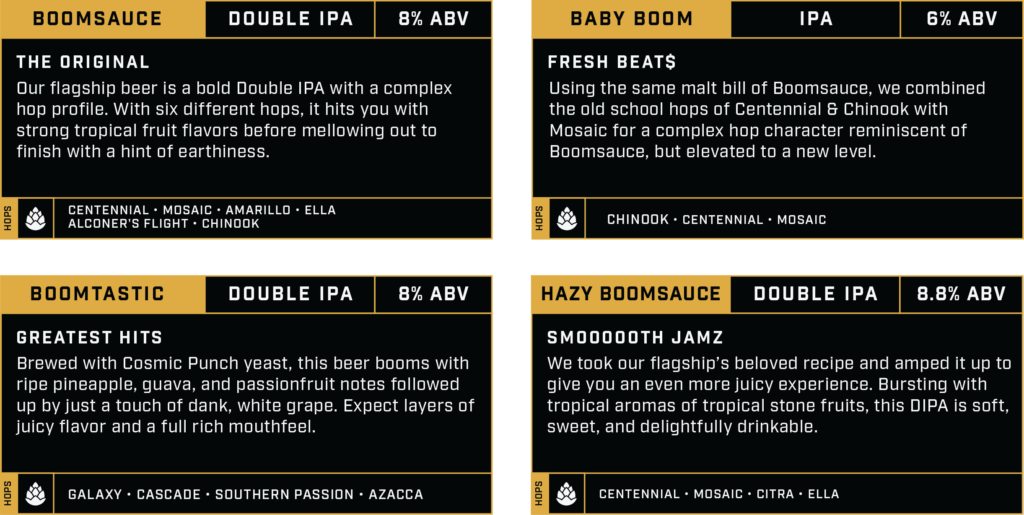This screenshot has height=515, width=1024.
Task: Click the vertical HOPS label on Boomsauce card
Action: (7, 217)
